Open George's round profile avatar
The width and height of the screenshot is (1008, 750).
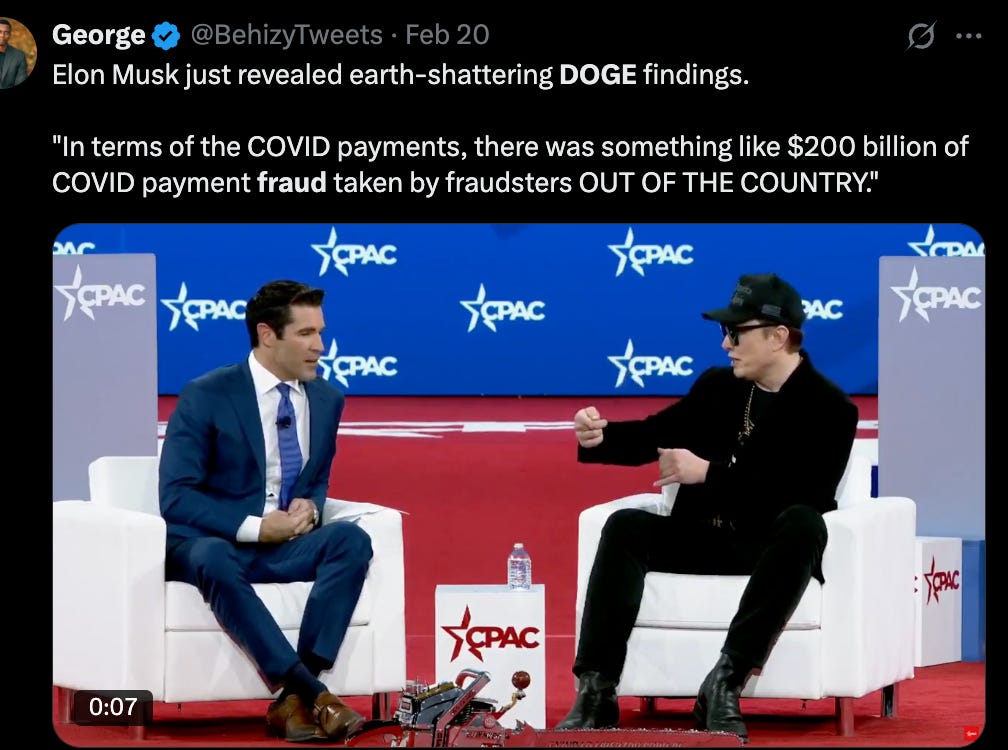click(16, 53)
